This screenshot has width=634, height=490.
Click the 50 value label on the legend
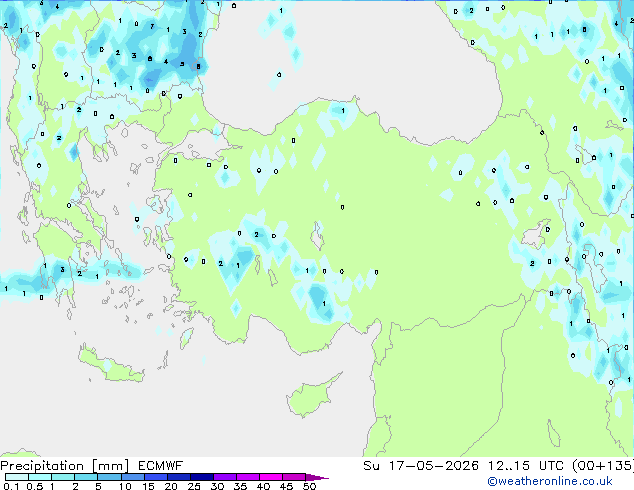pyautogui.click(x=309, y=486)
